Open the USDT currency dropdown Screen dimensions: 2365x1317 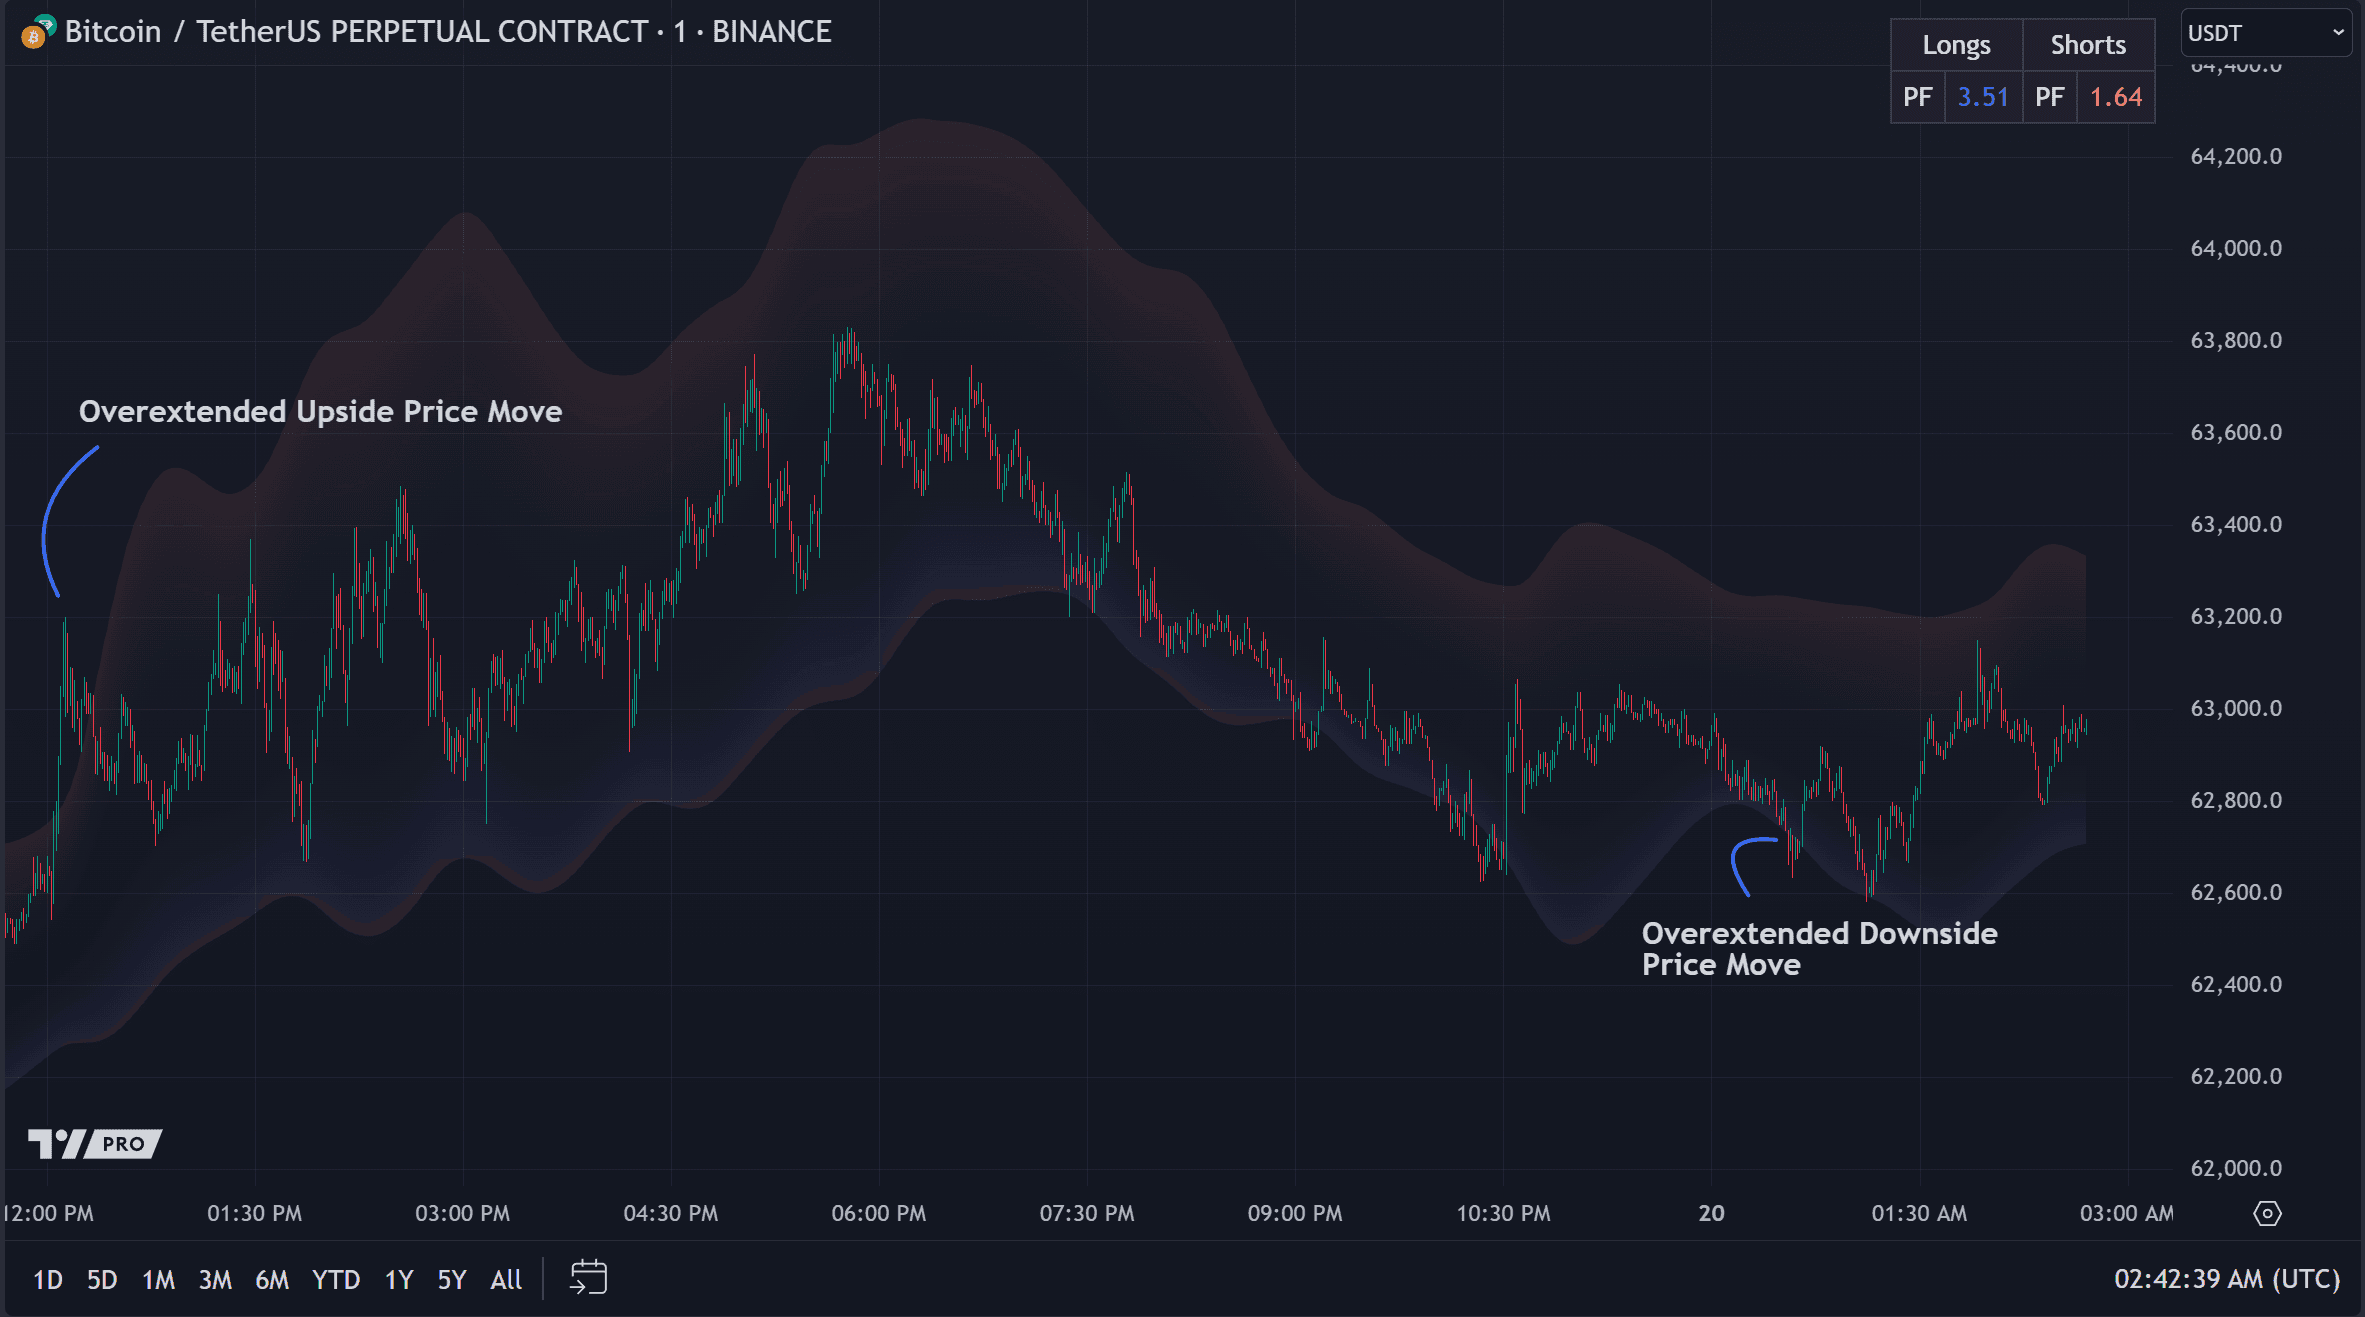[2265, 33]
